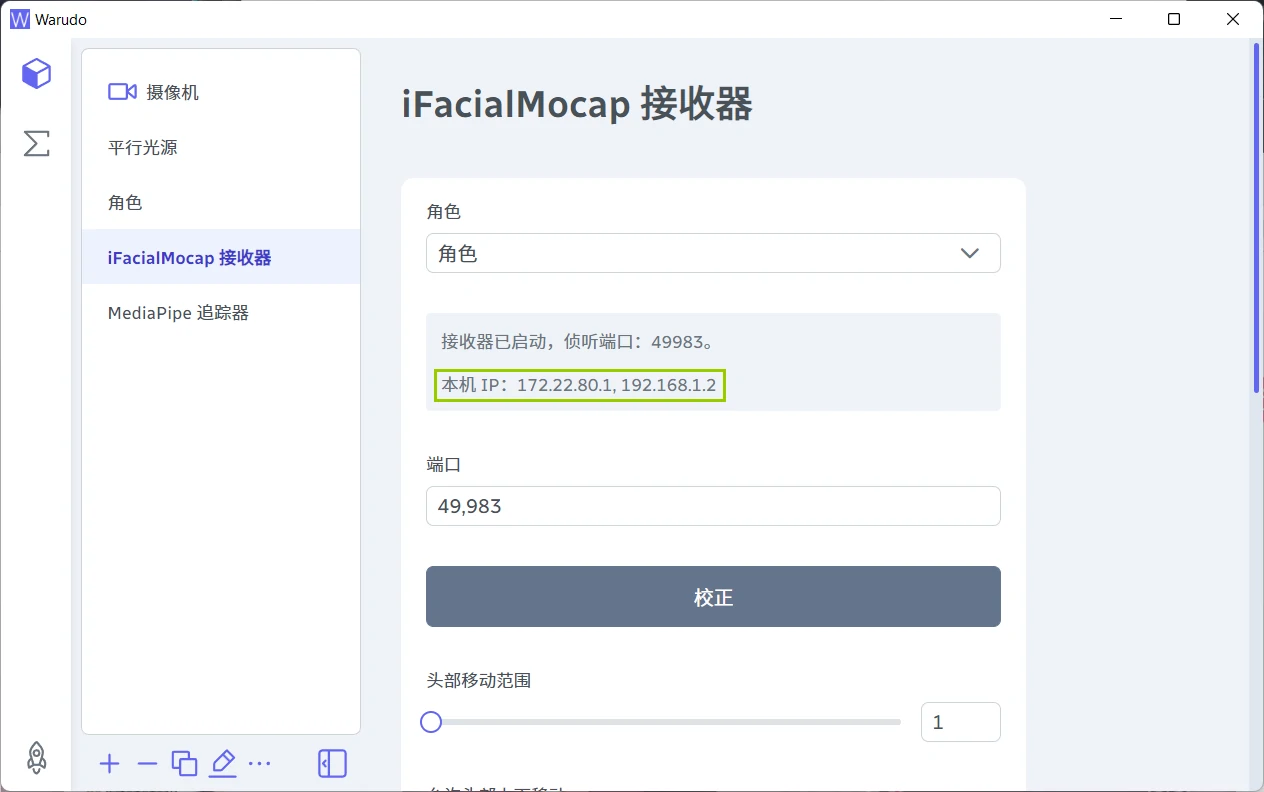Viewport: 1264px width, 792px height.
Task: Close the Warudo window
Action: tap(1232, 19)
